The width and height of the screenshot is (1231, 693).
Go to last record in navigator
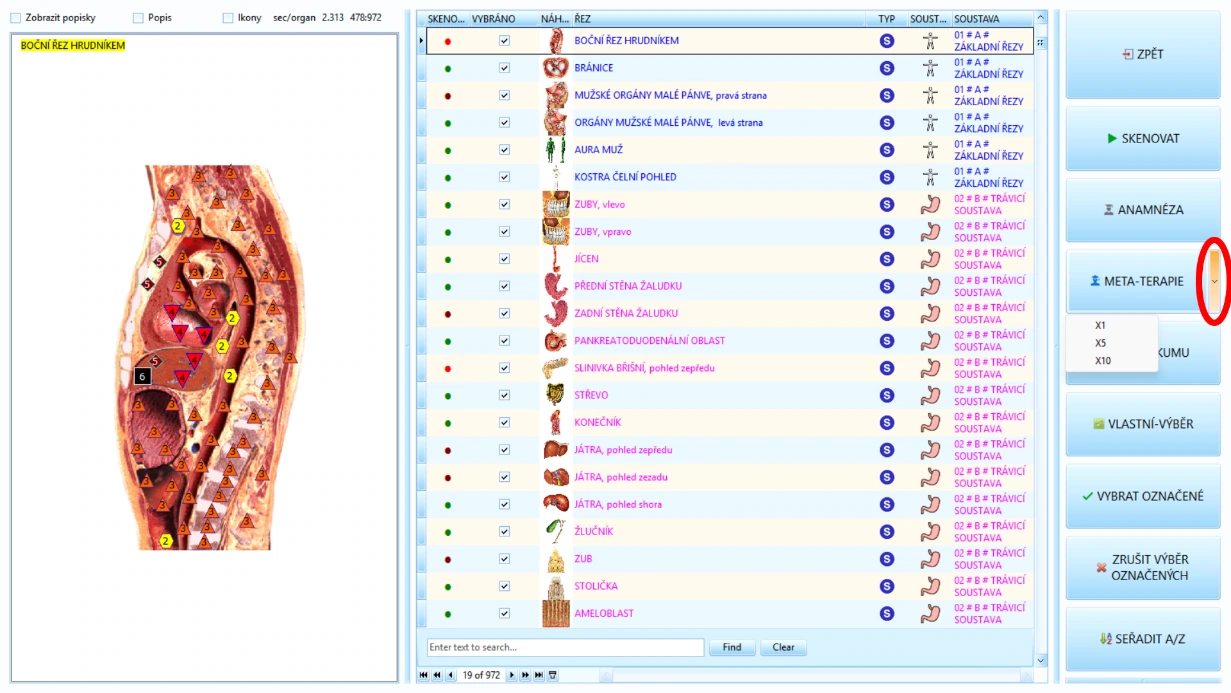click(x=538, y=676)
